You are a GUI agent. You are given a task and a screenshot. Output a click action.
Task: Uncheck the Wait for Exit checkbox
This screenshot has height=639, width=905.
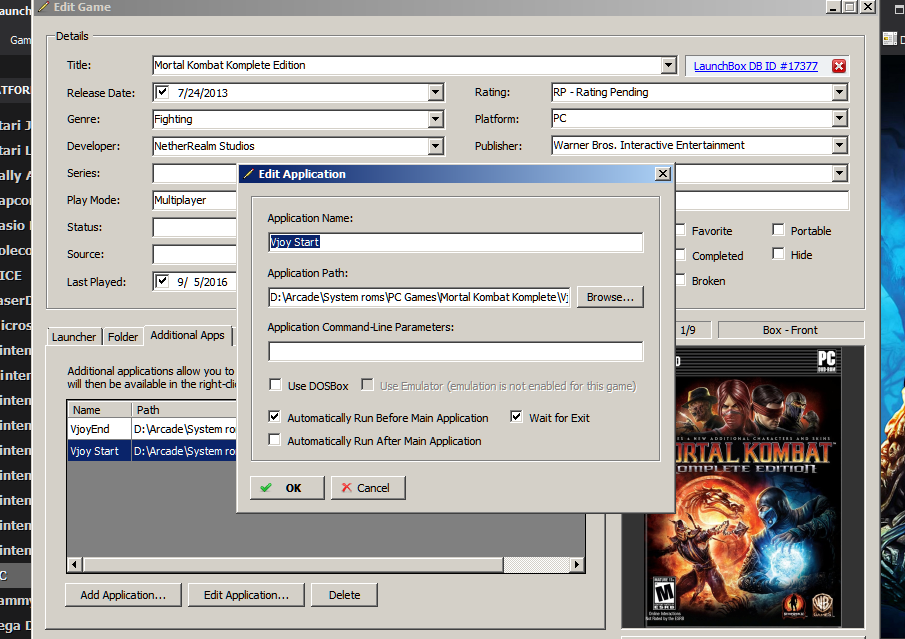click(x=517, y=417)
